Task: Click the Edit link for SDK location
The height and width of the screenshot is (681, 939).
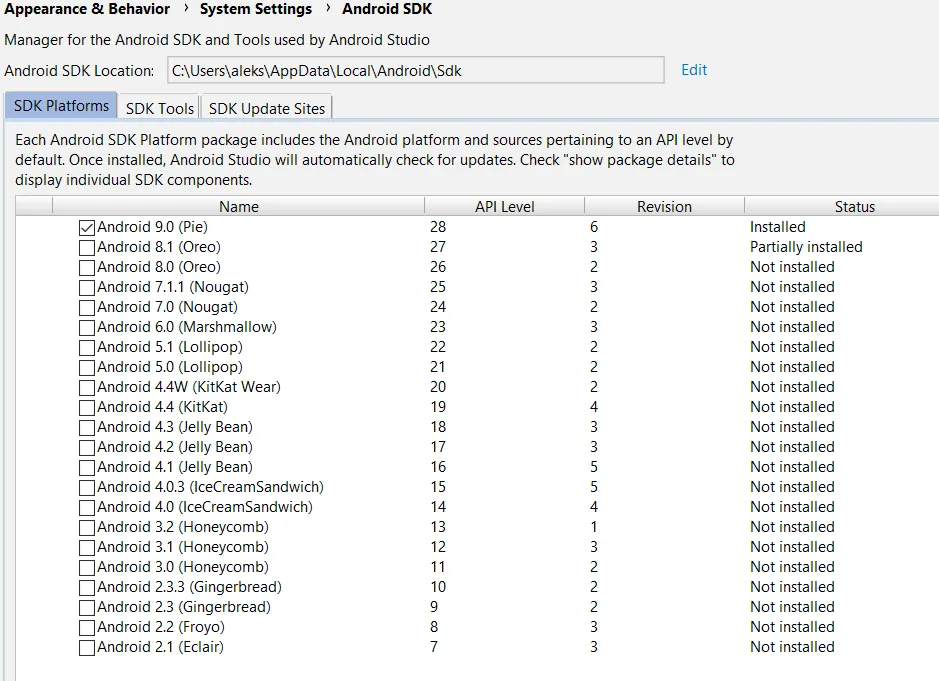Action: [694, 70]
